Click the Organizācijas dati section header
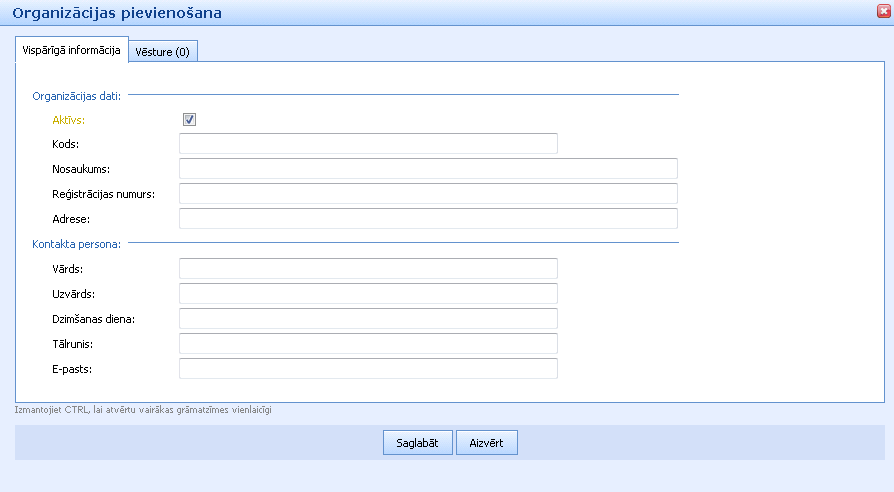Screen dimensions: 894x492 pyautogui.click(x=76, y=95)
